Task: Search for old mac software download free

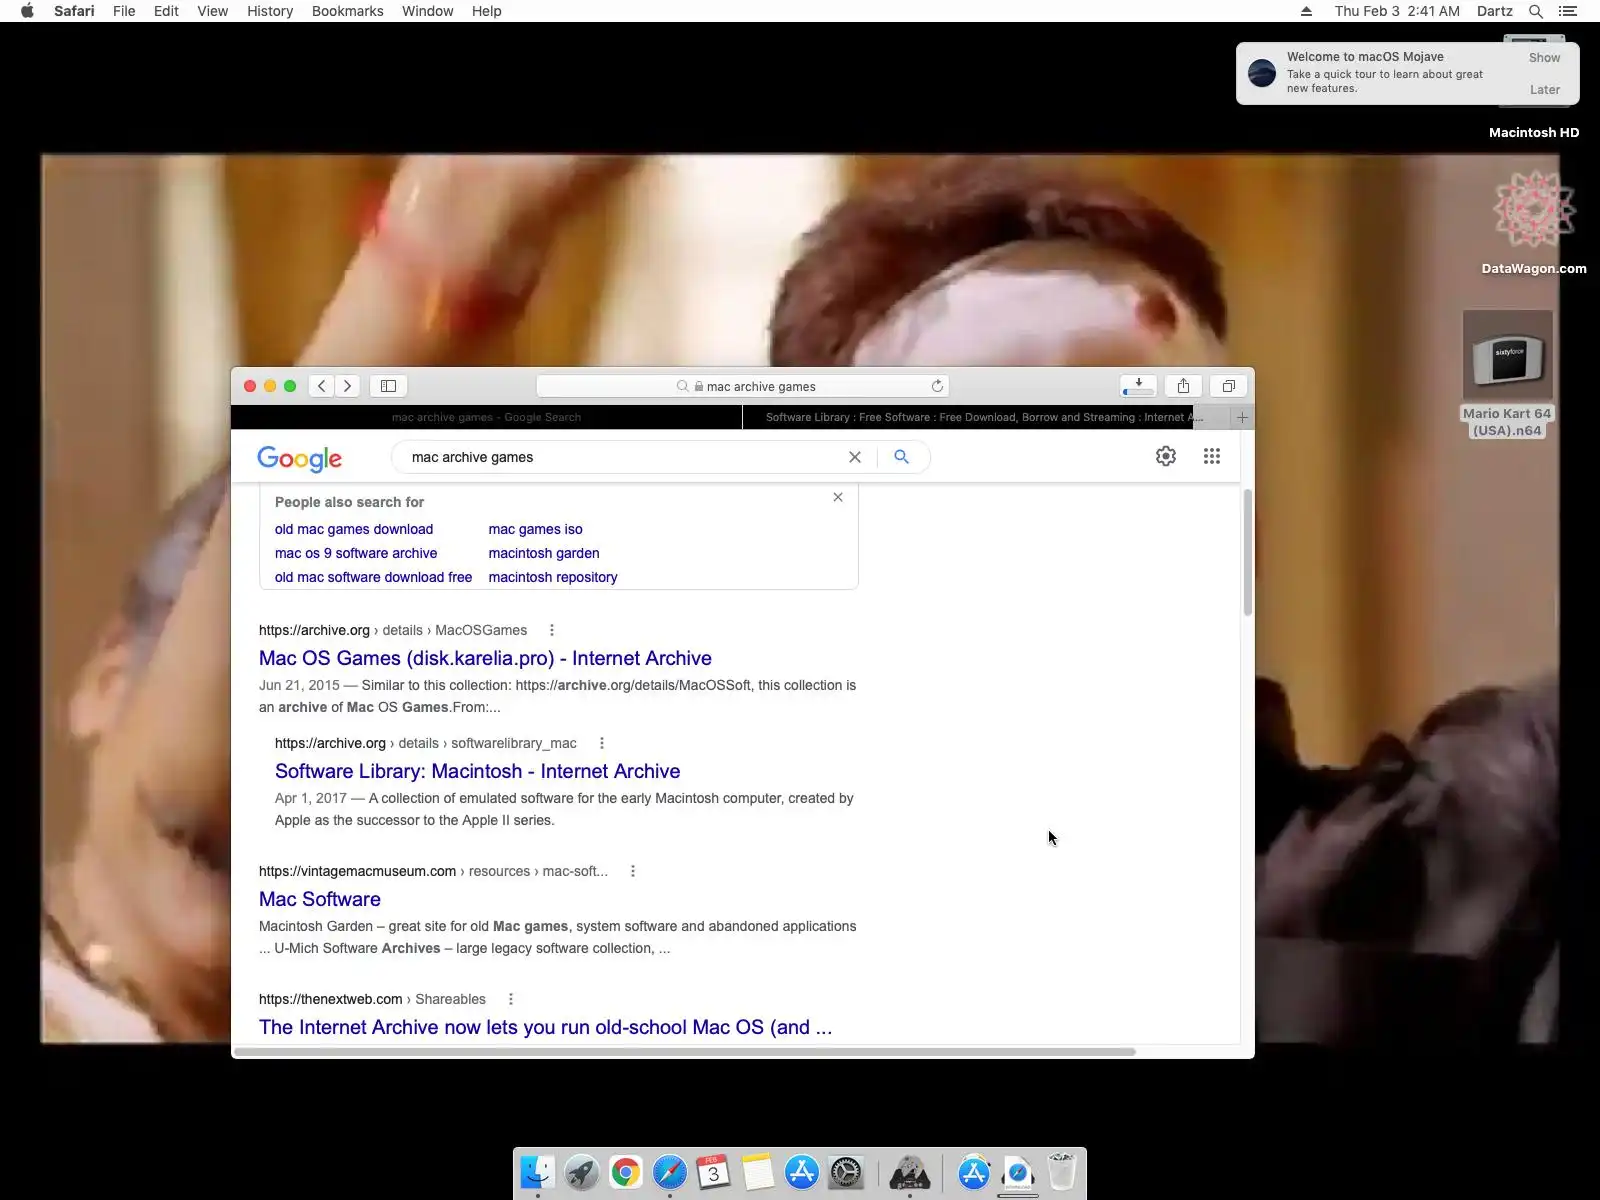Action: coord(373,577)
